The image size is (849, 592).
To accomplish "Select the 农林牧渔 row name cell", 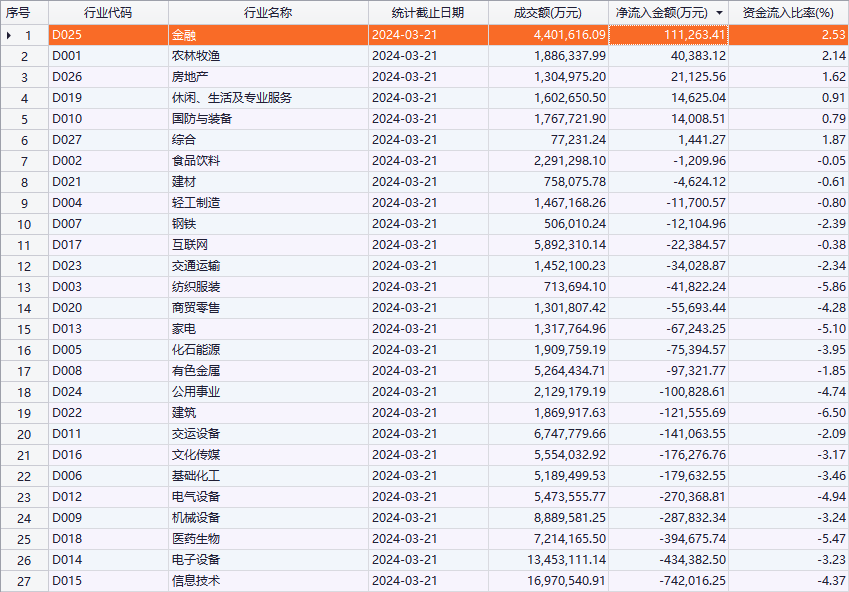I will click(x=196, y=56).
